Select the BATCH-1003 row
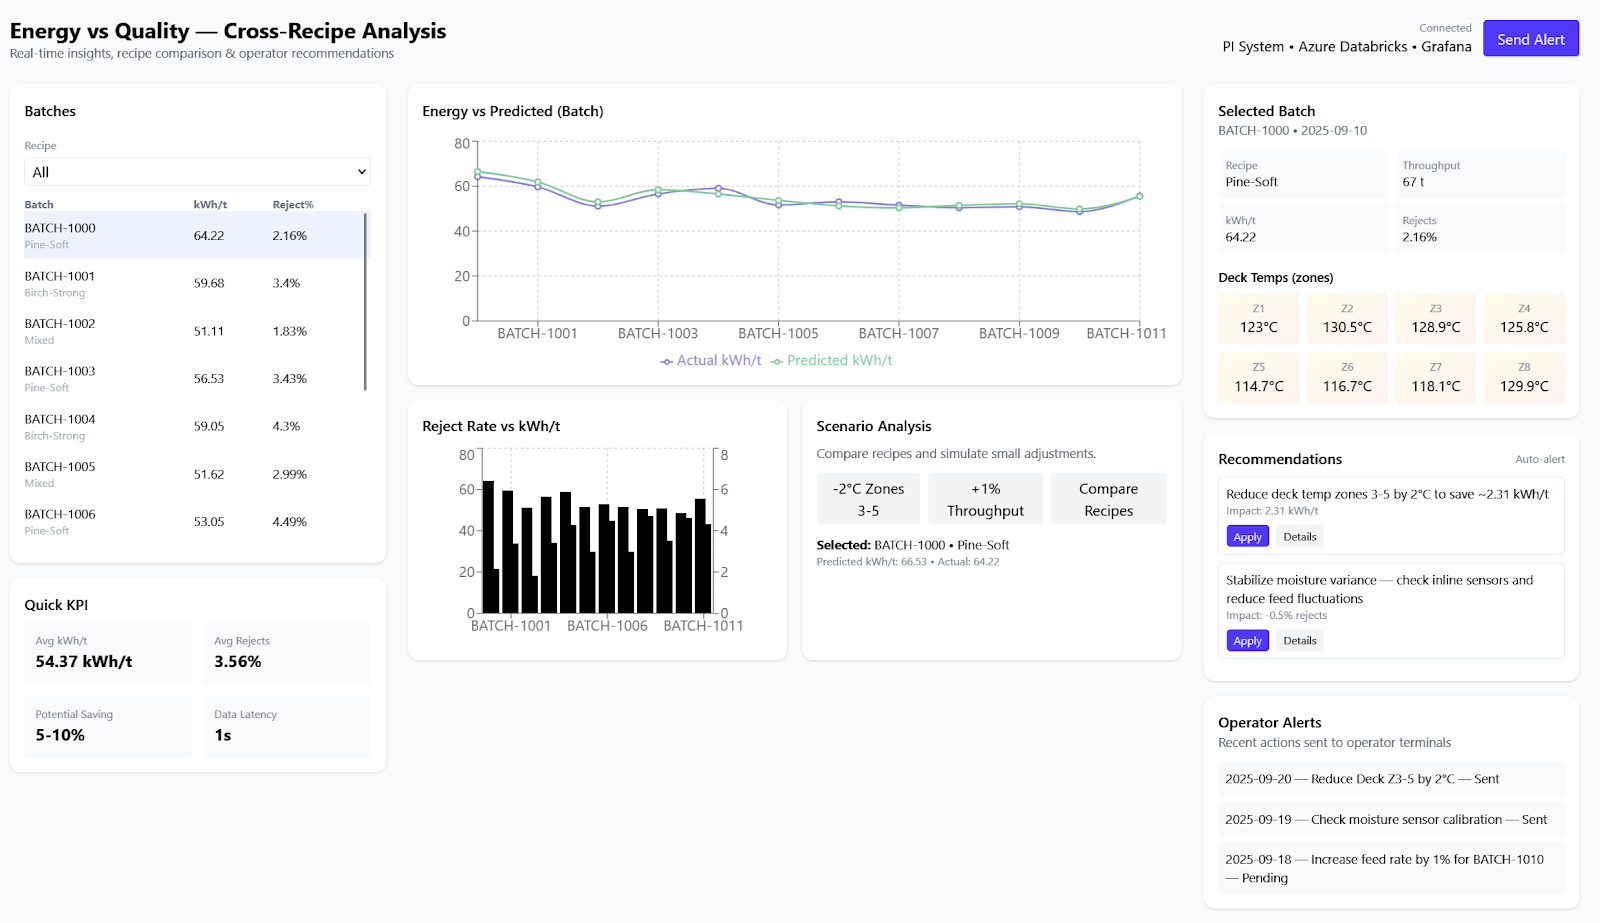The height and width of the screenshot is (923, 1600). coord(194,379)
